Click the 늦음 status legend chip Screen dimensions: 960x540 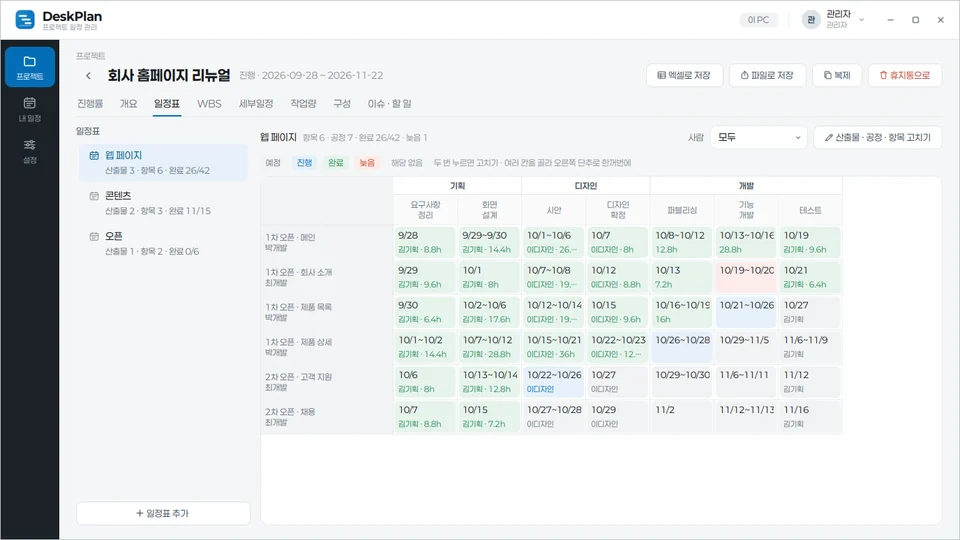pos(367,163)
